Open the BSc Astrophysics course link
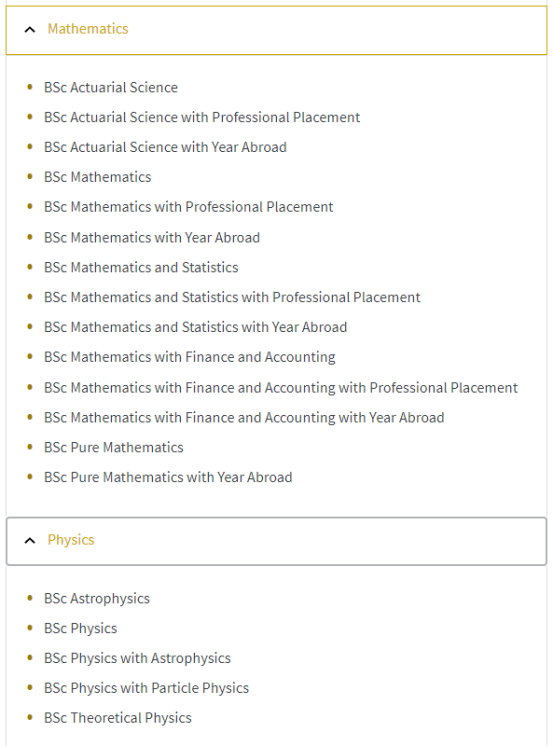The height and width of the screenshot is (747, 554). [x=97, y=599]
